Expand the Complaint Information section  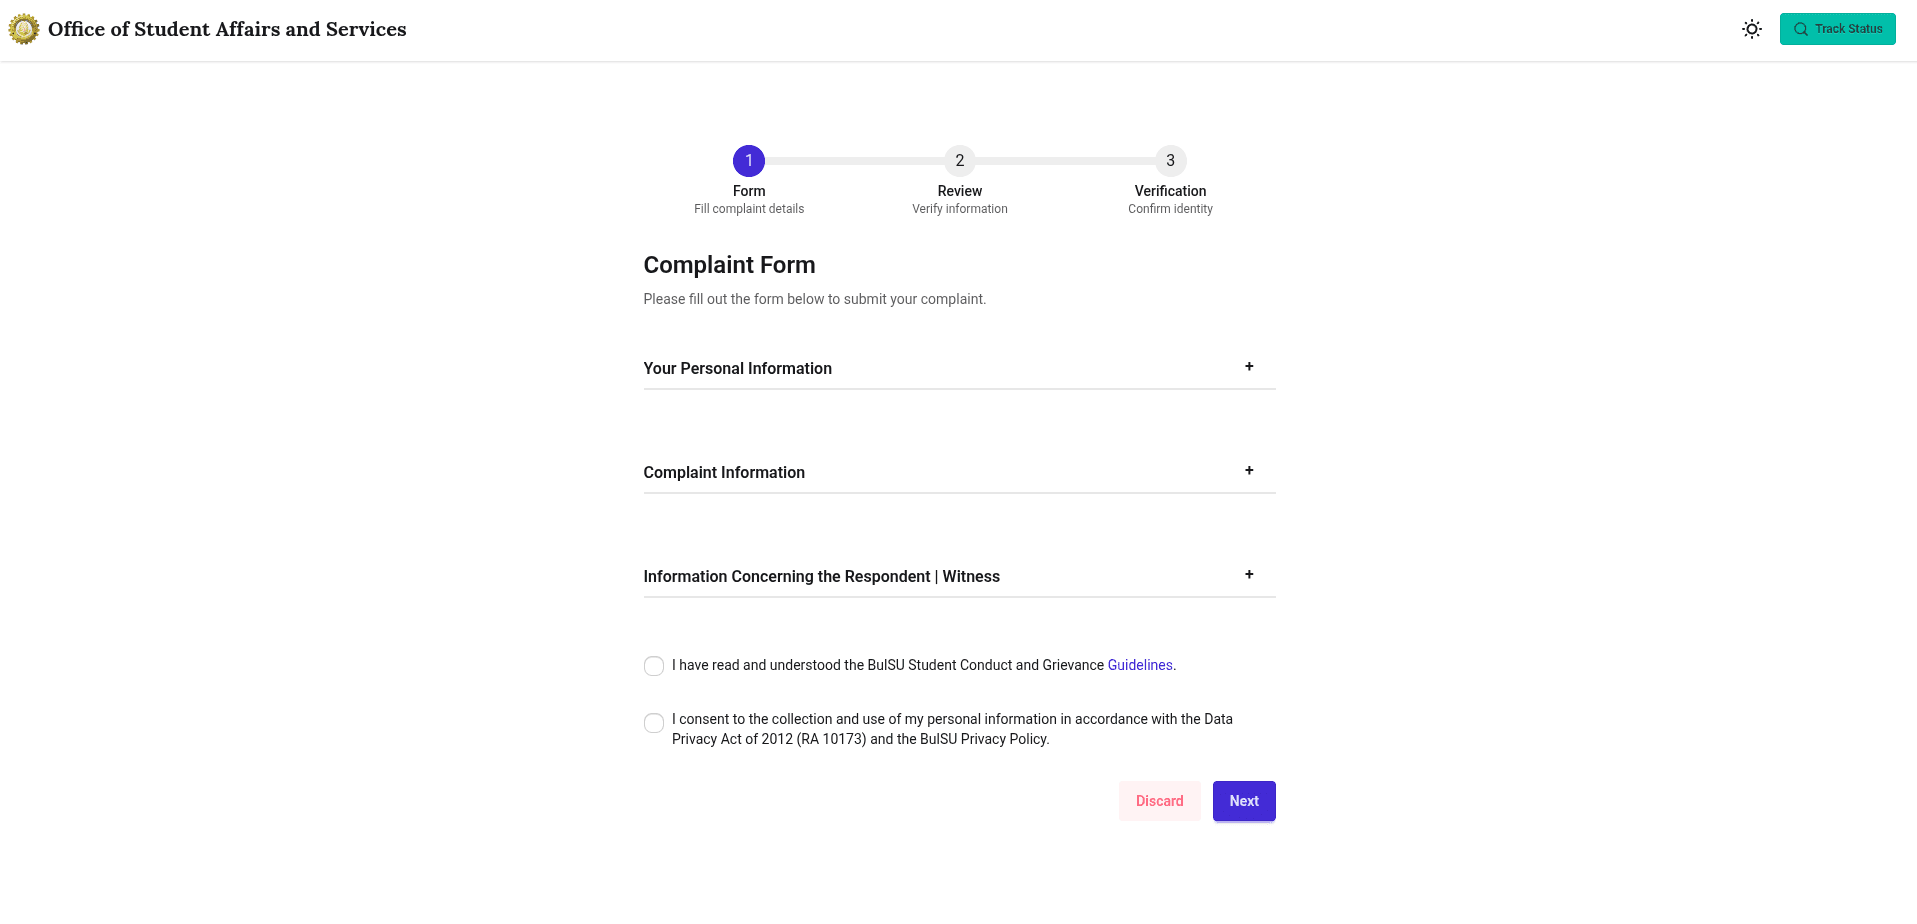tap(960, 472)
